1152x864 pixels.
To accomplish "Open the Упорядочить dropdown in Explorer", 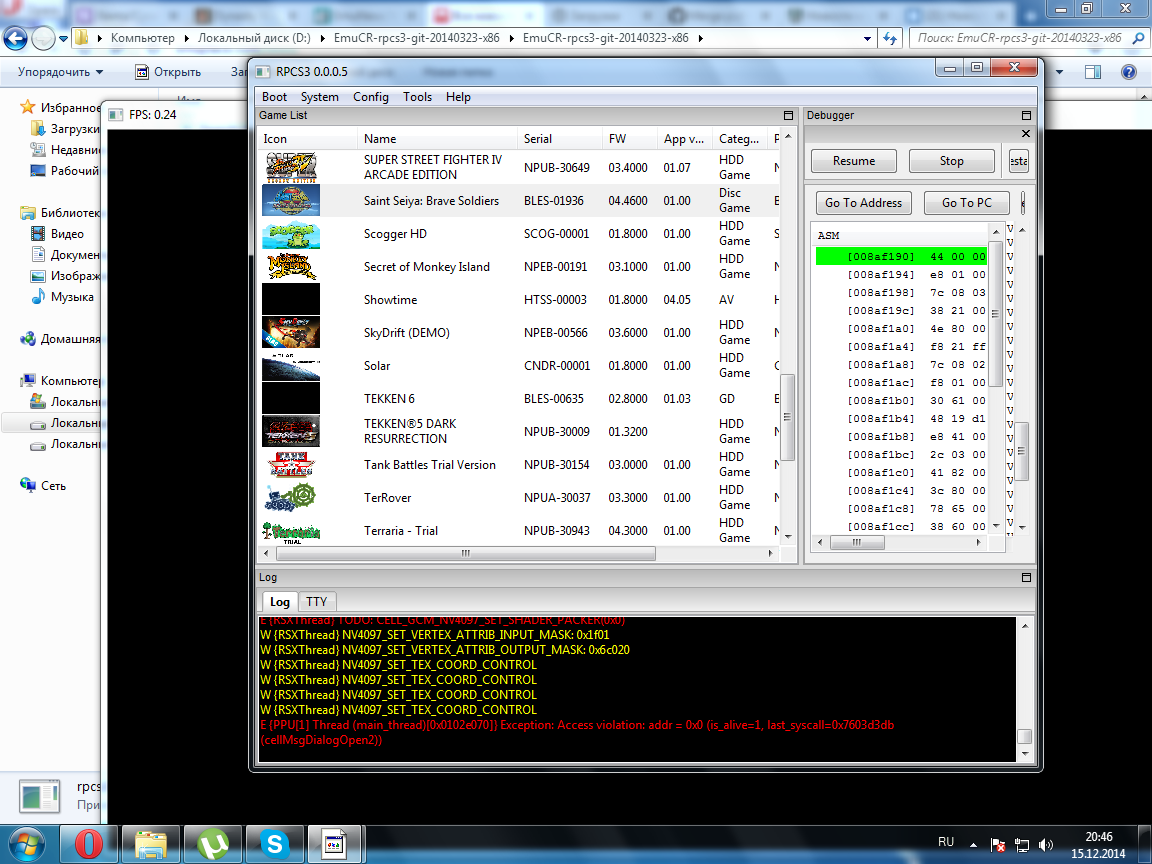I will click(x=60, y=72).
